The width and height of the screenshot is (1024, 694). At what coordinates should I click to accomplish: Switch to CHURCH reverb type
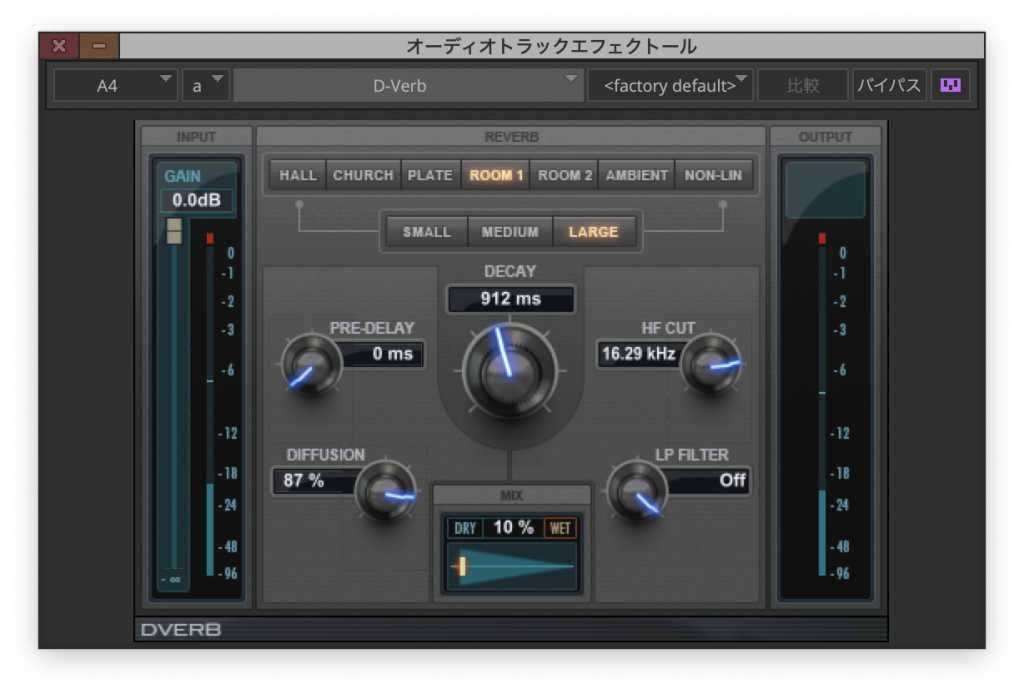pos(363,175)
